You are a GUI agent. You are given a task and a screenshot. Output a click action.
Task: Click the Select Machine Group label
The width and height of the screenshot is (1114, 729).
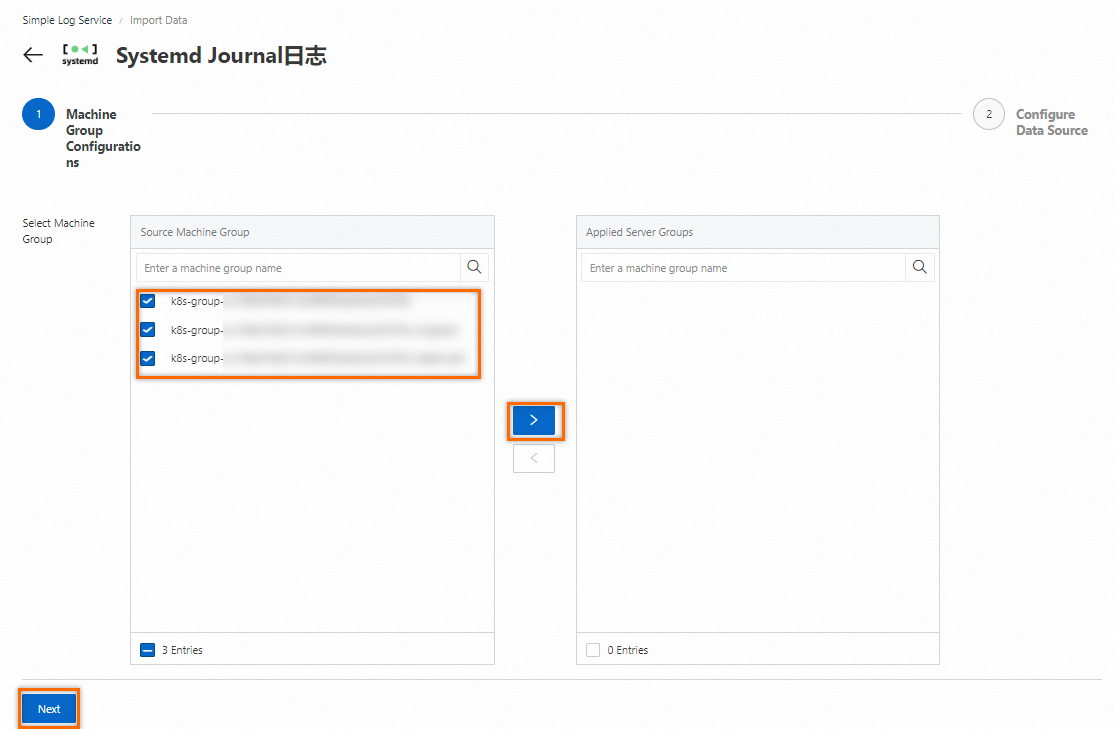[x=58, y=231]
